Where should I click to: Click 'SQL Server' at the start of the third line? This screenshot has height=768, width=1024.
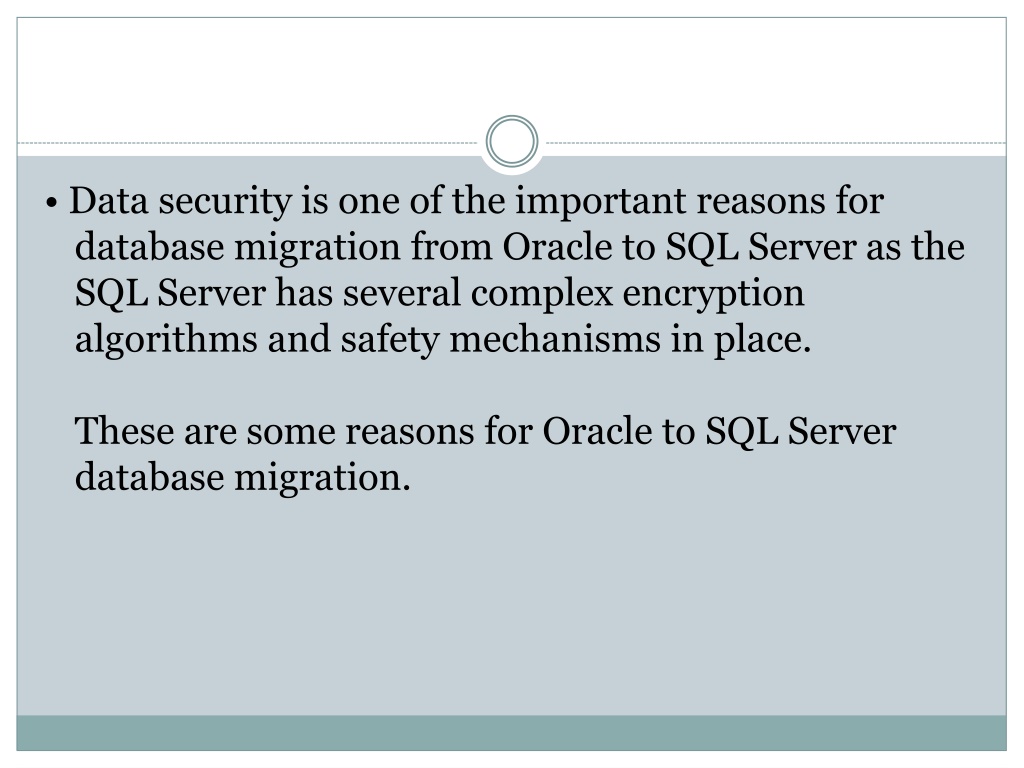point(170,293)
